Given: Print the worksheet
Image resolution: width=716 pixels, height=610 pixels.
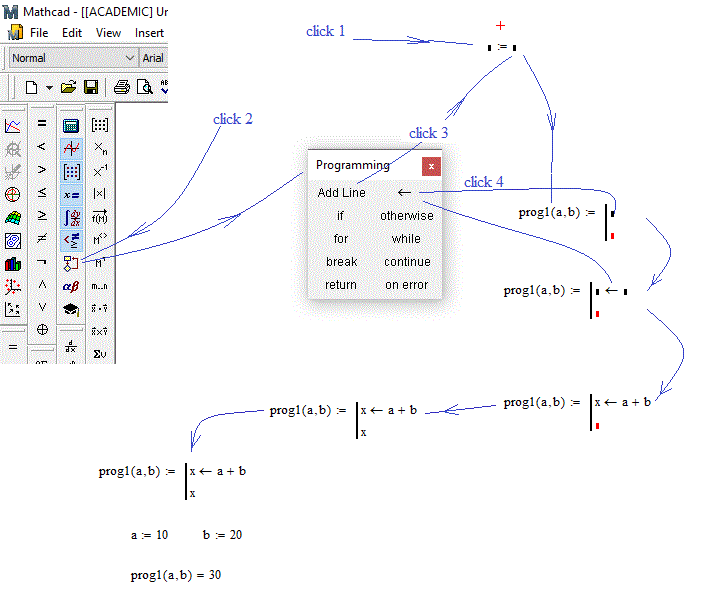Looking at the screenshot, I should tap(121, 87).
